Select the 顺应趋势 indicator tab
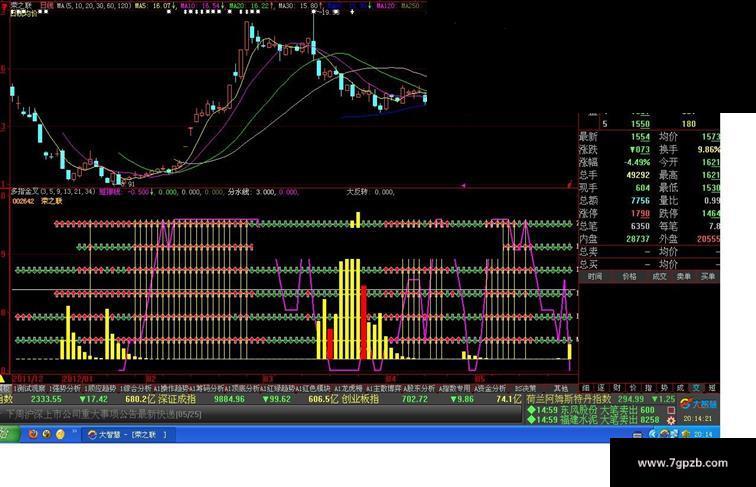The width and height of the screenshot is (756, 487). pyautogui.click(x=100, y=388)
